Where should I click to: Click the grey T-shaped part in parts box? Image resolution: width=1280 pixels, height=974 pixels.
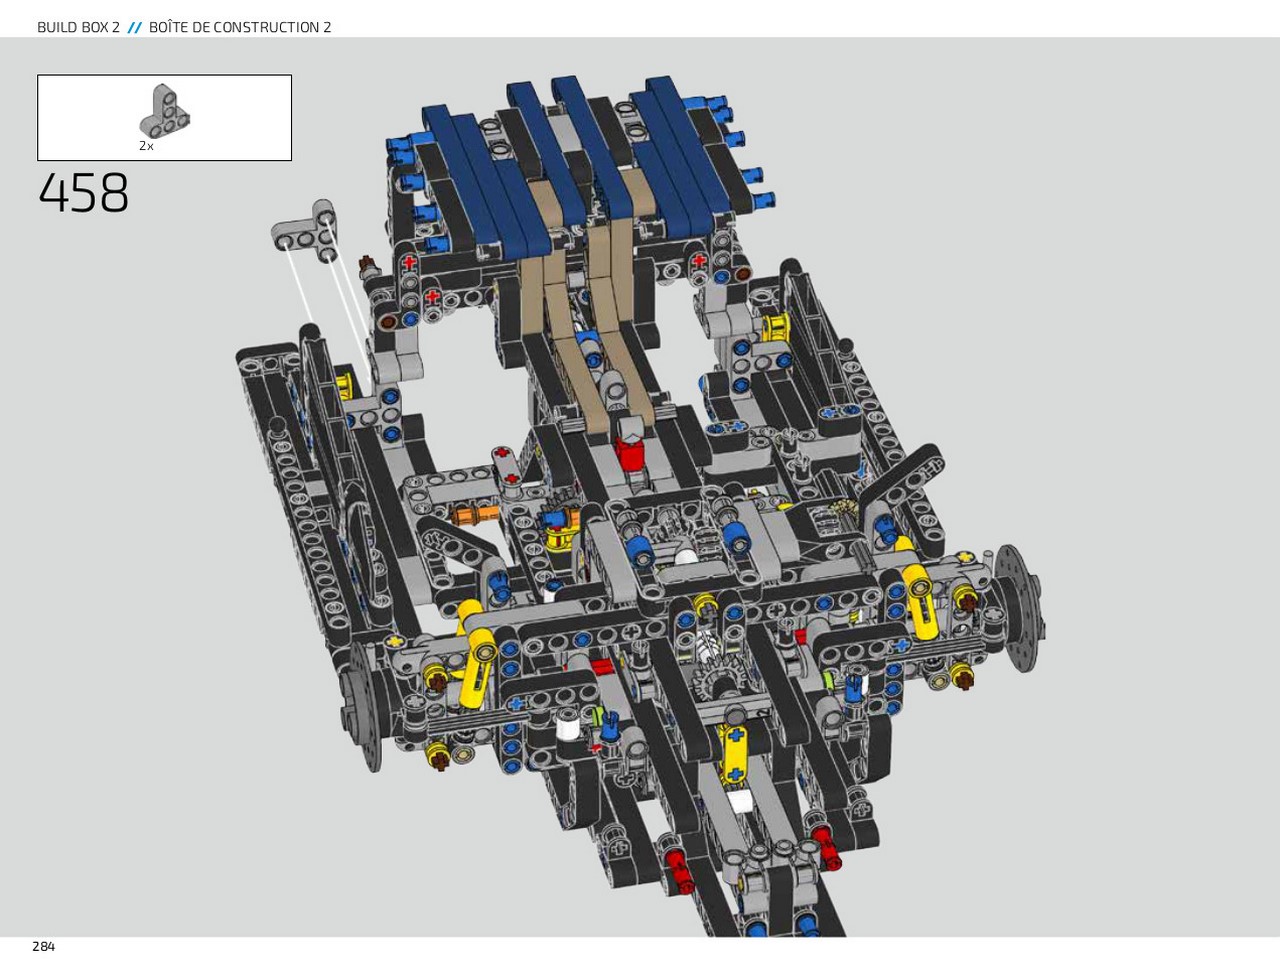tap(164, 111)
